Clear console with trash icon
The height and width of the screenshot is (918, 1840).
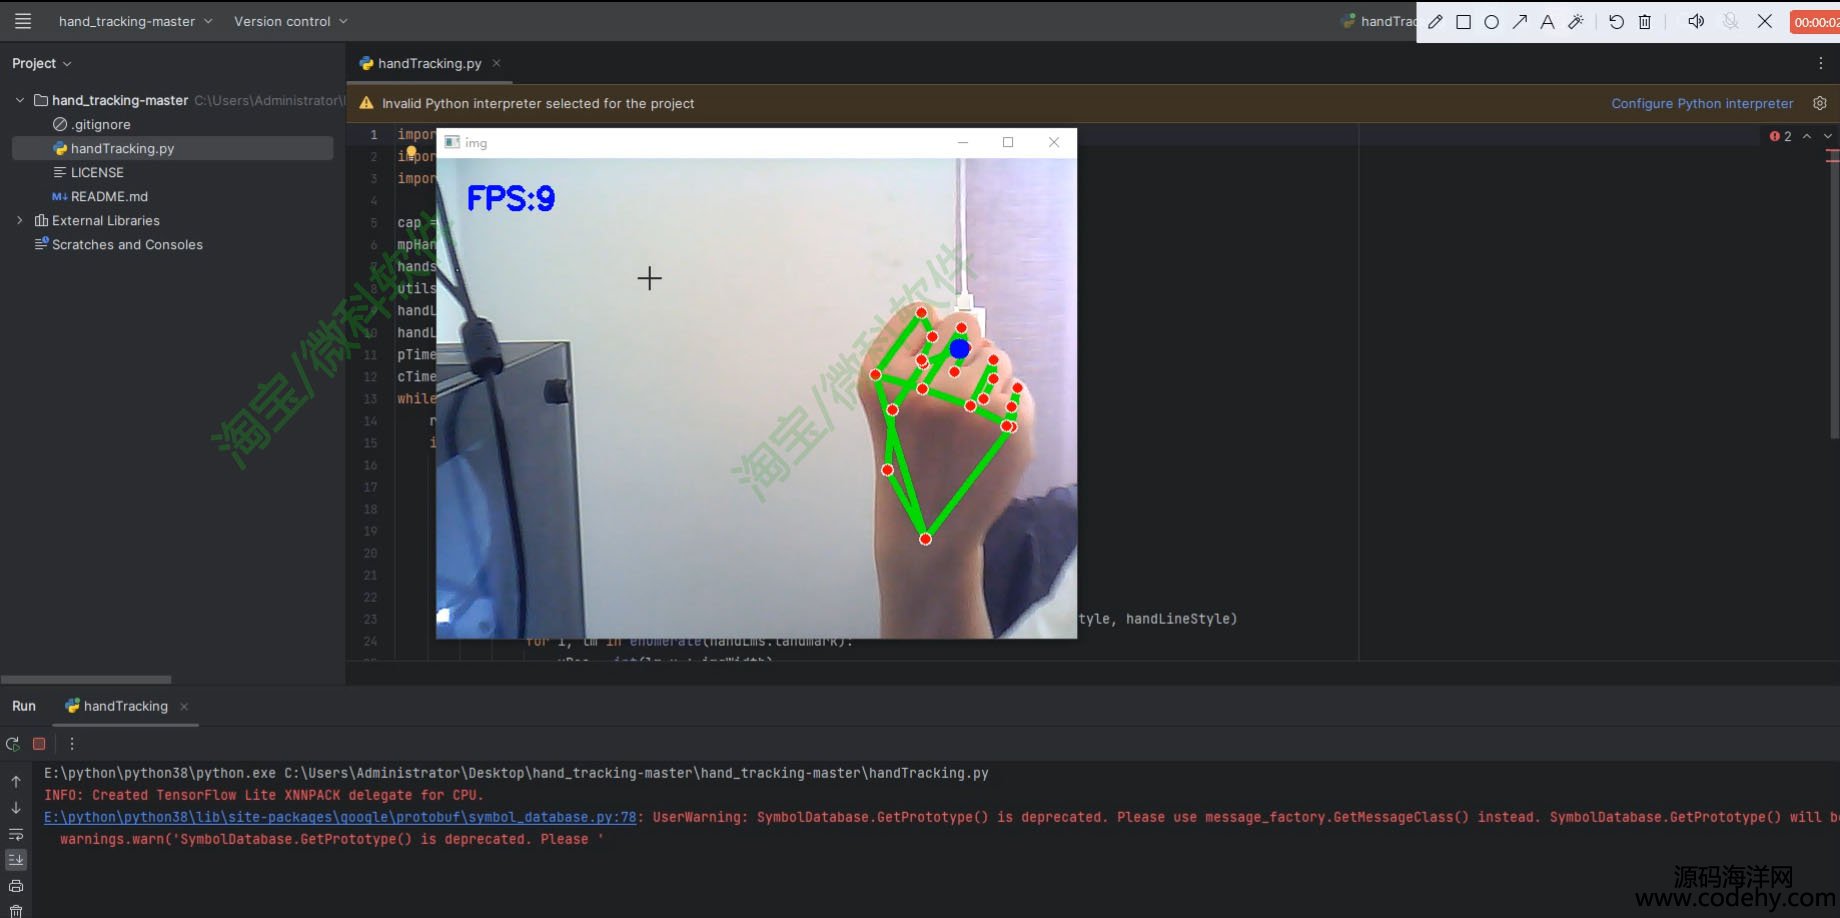[16, 911]
